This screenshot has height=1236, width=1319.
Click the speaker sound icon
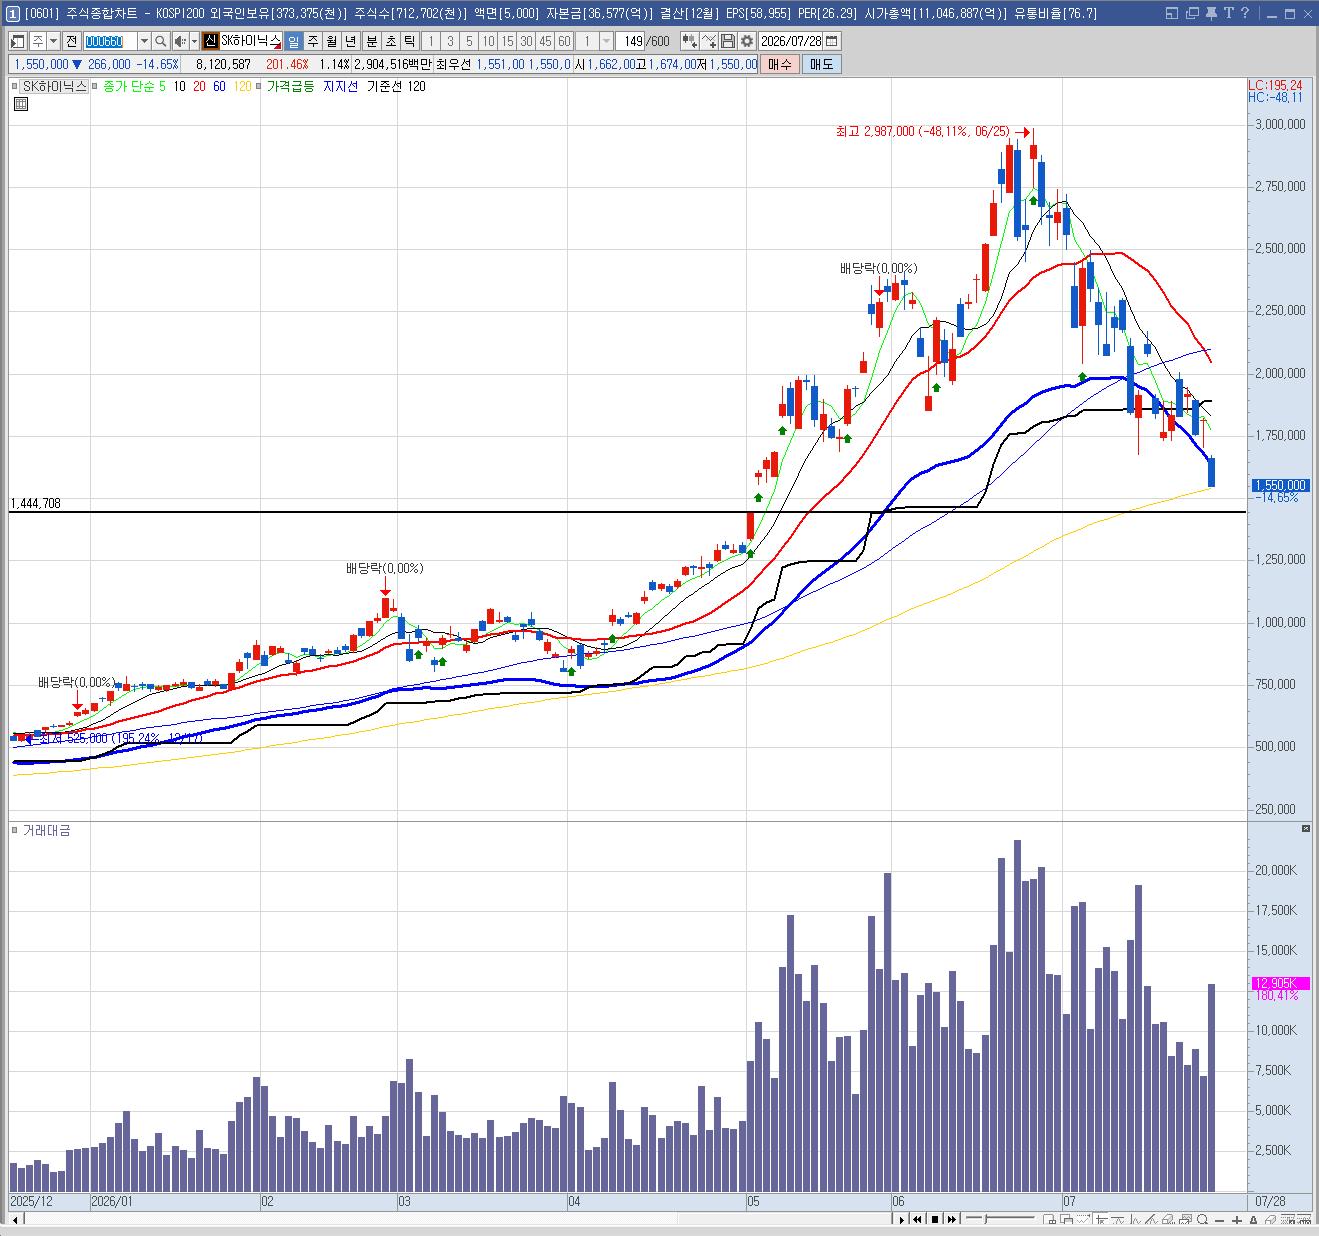point(180,41)
